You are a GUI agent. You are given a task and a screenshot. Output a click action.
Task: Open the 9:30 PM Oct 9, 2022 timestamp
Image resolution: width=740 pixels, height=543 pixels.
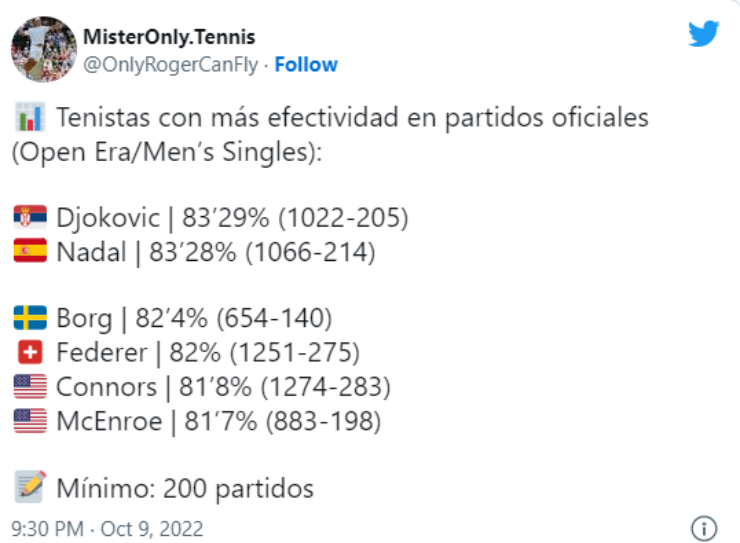click(107, 527)
